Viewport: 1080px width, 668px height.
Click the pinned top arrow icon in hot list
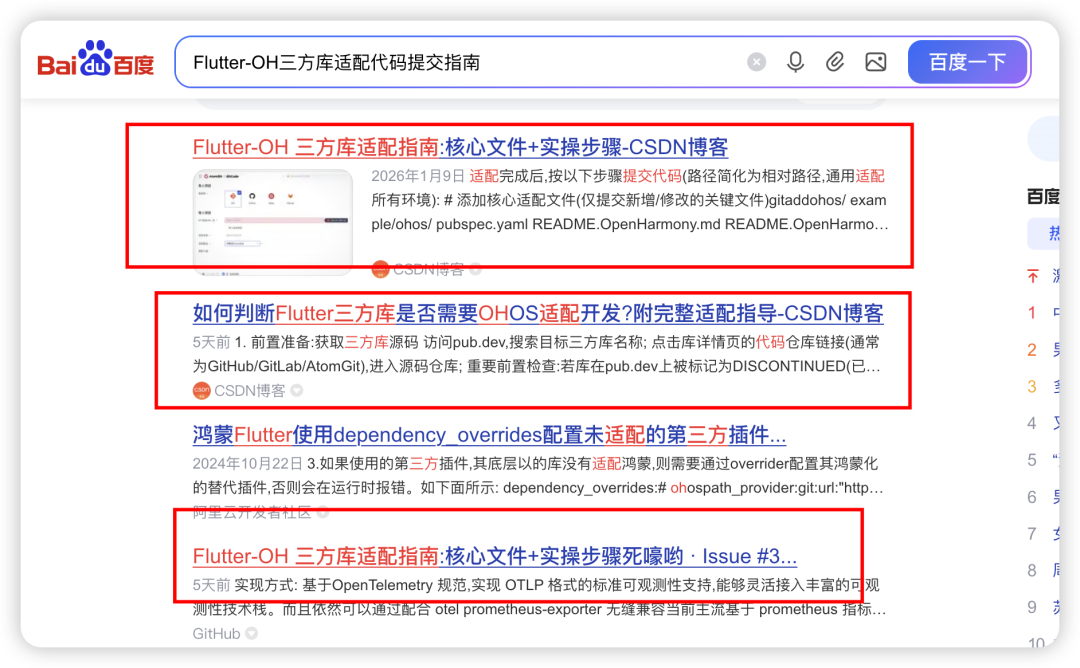[x=1032, y=276]
